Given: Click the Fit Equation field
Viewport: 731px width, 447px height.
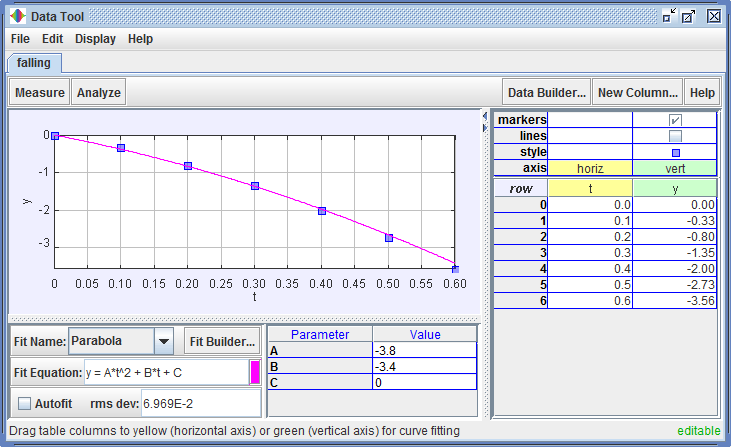Looking at the screenshot, I should pyautogui.click(x=166, y=372).
